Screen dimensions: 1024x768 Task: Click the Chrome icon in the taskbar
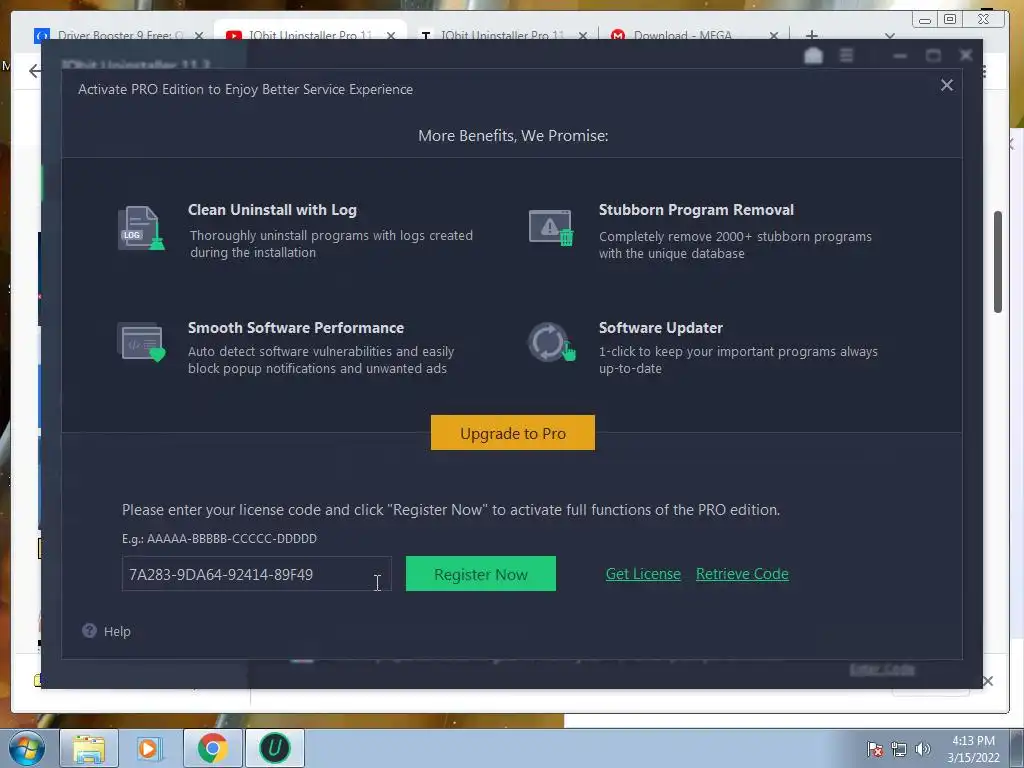tap(212, 748)
